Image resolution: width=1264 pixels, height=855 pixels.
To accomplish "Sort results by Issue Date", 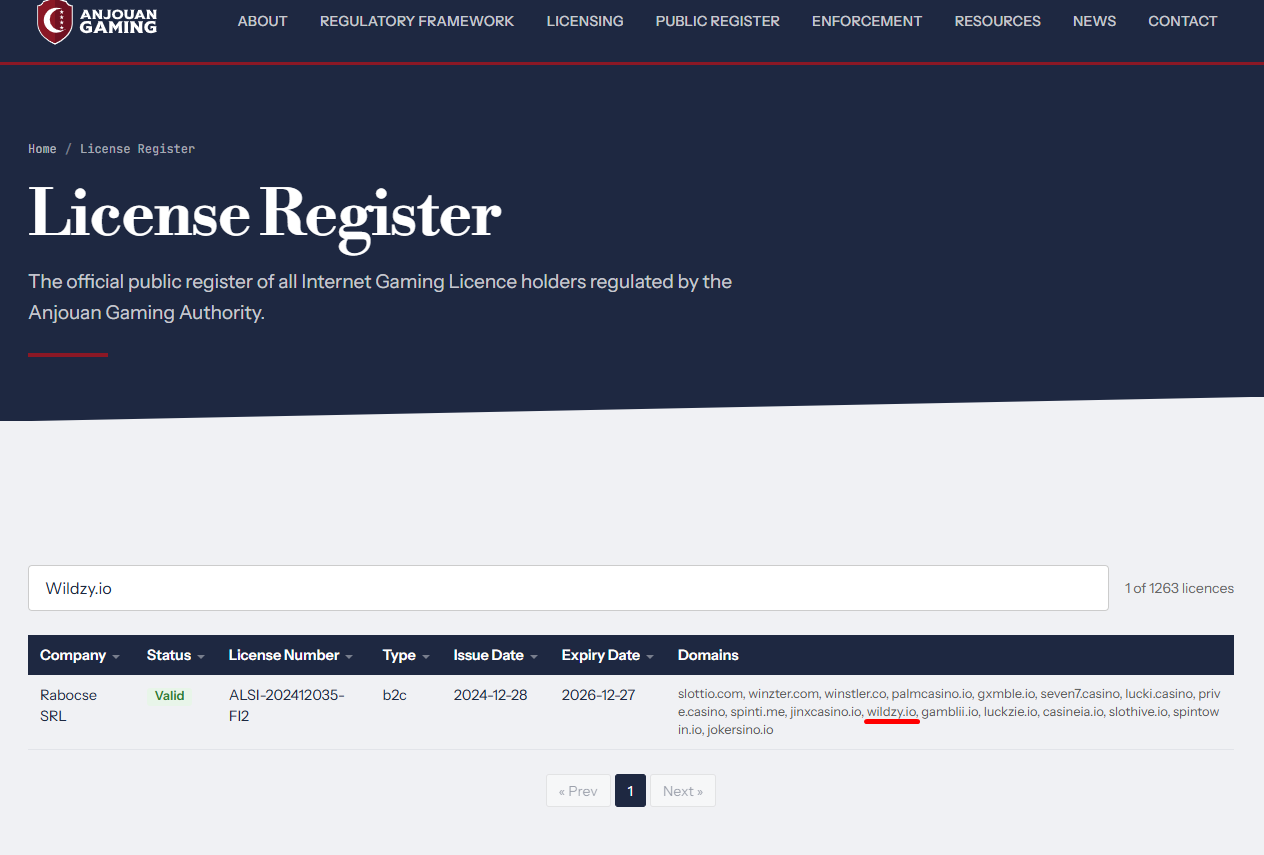I will pos(495,655).
